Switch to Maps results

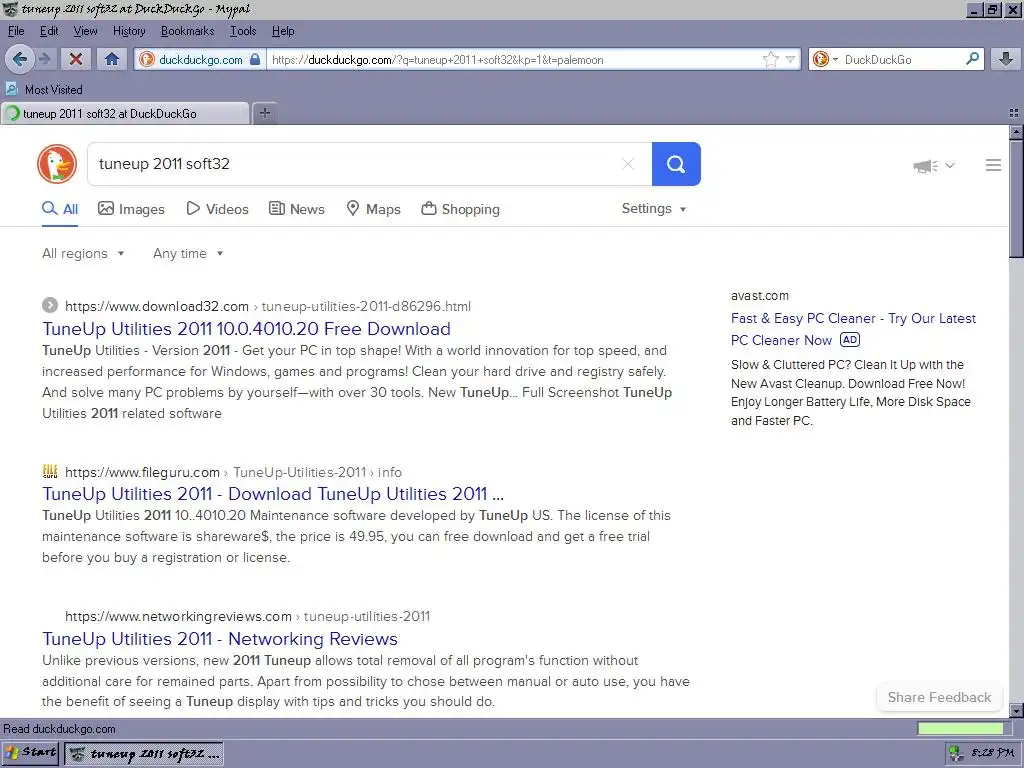(x=373, y=209)
